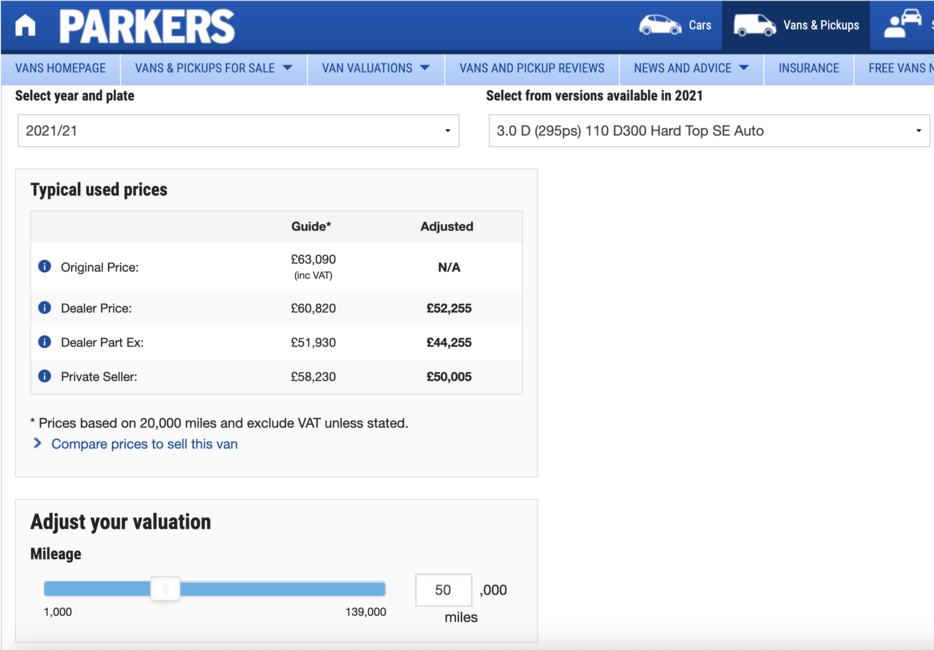
Task: Select the car icon in the header
Action: point(660,25)
